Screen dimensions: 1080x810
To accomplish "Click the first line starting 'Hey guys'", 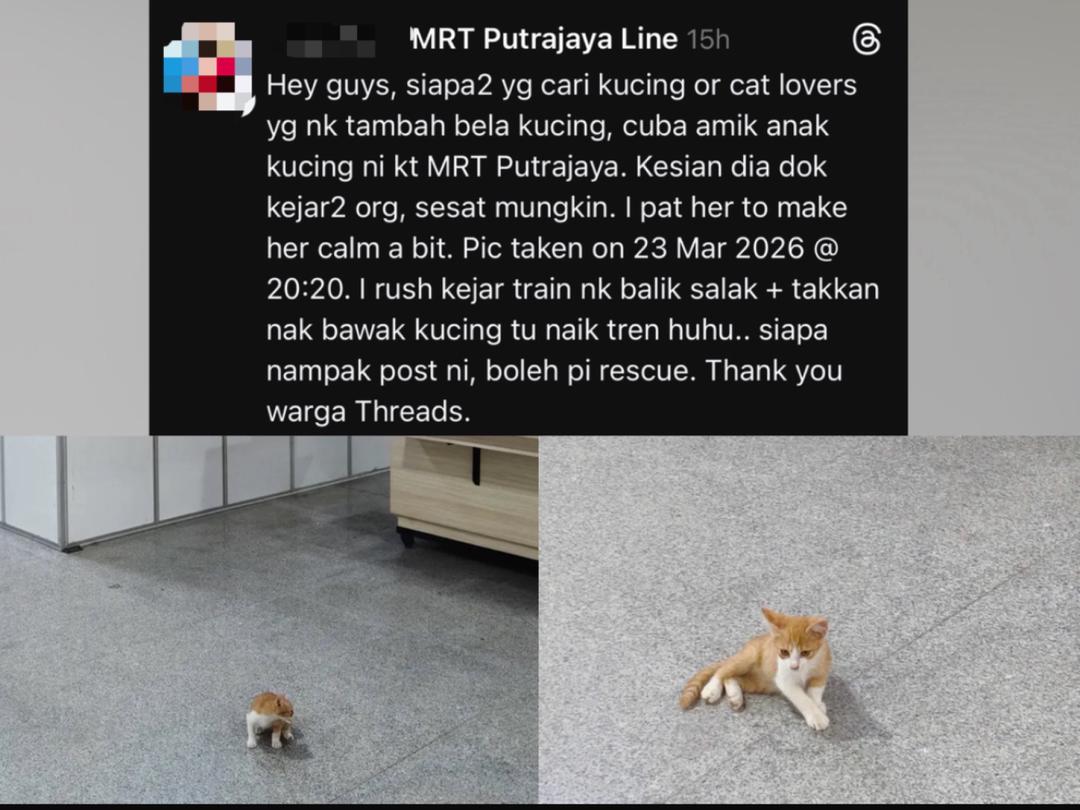I will [x=561, y=86].
